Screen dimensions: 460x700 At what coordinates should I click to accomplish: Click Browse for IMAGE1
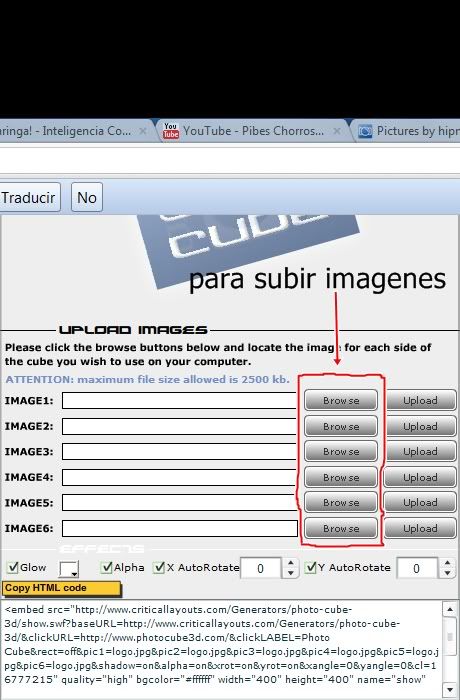pyautogui.click(x=341, y=400)
